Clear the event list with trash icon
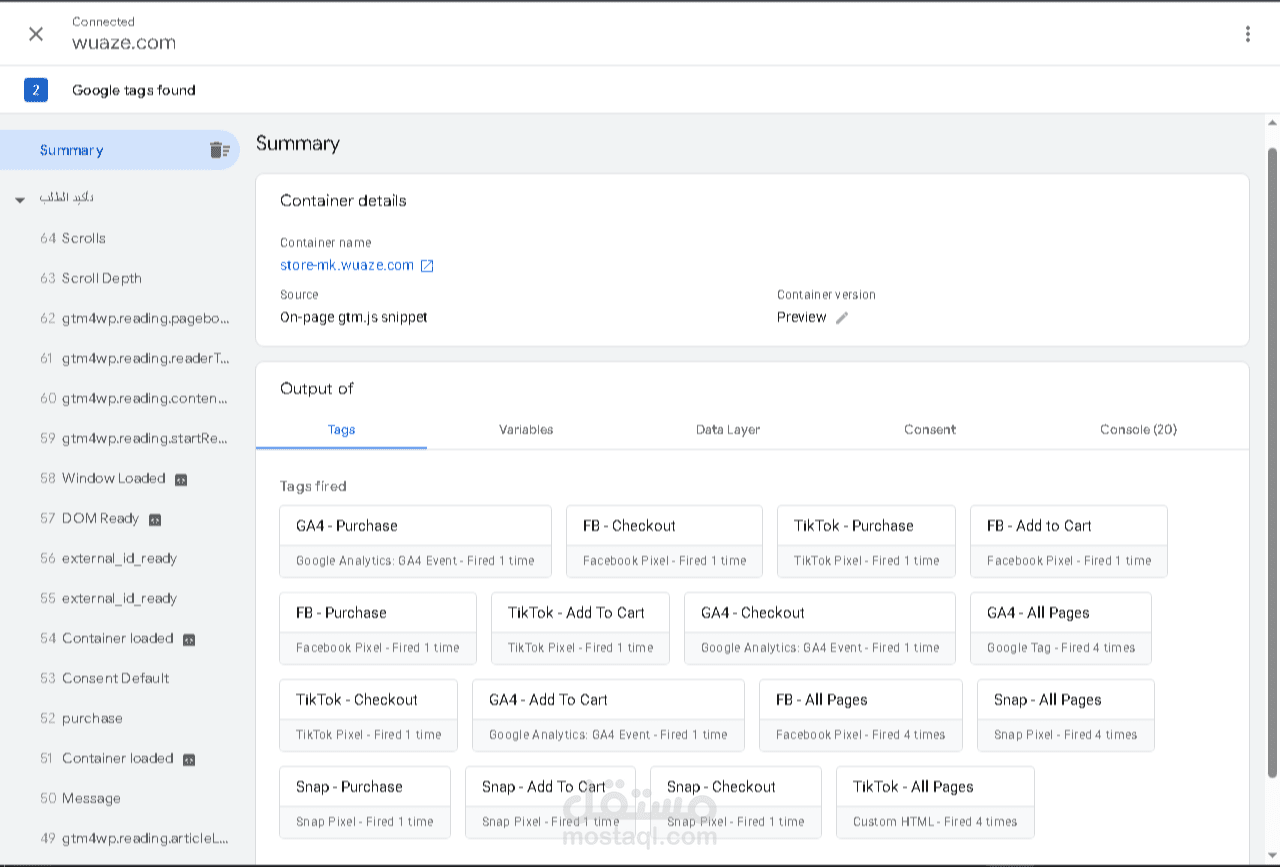Image resolution: width=1280 pixels, height=867 pixels. pos(219,150)
